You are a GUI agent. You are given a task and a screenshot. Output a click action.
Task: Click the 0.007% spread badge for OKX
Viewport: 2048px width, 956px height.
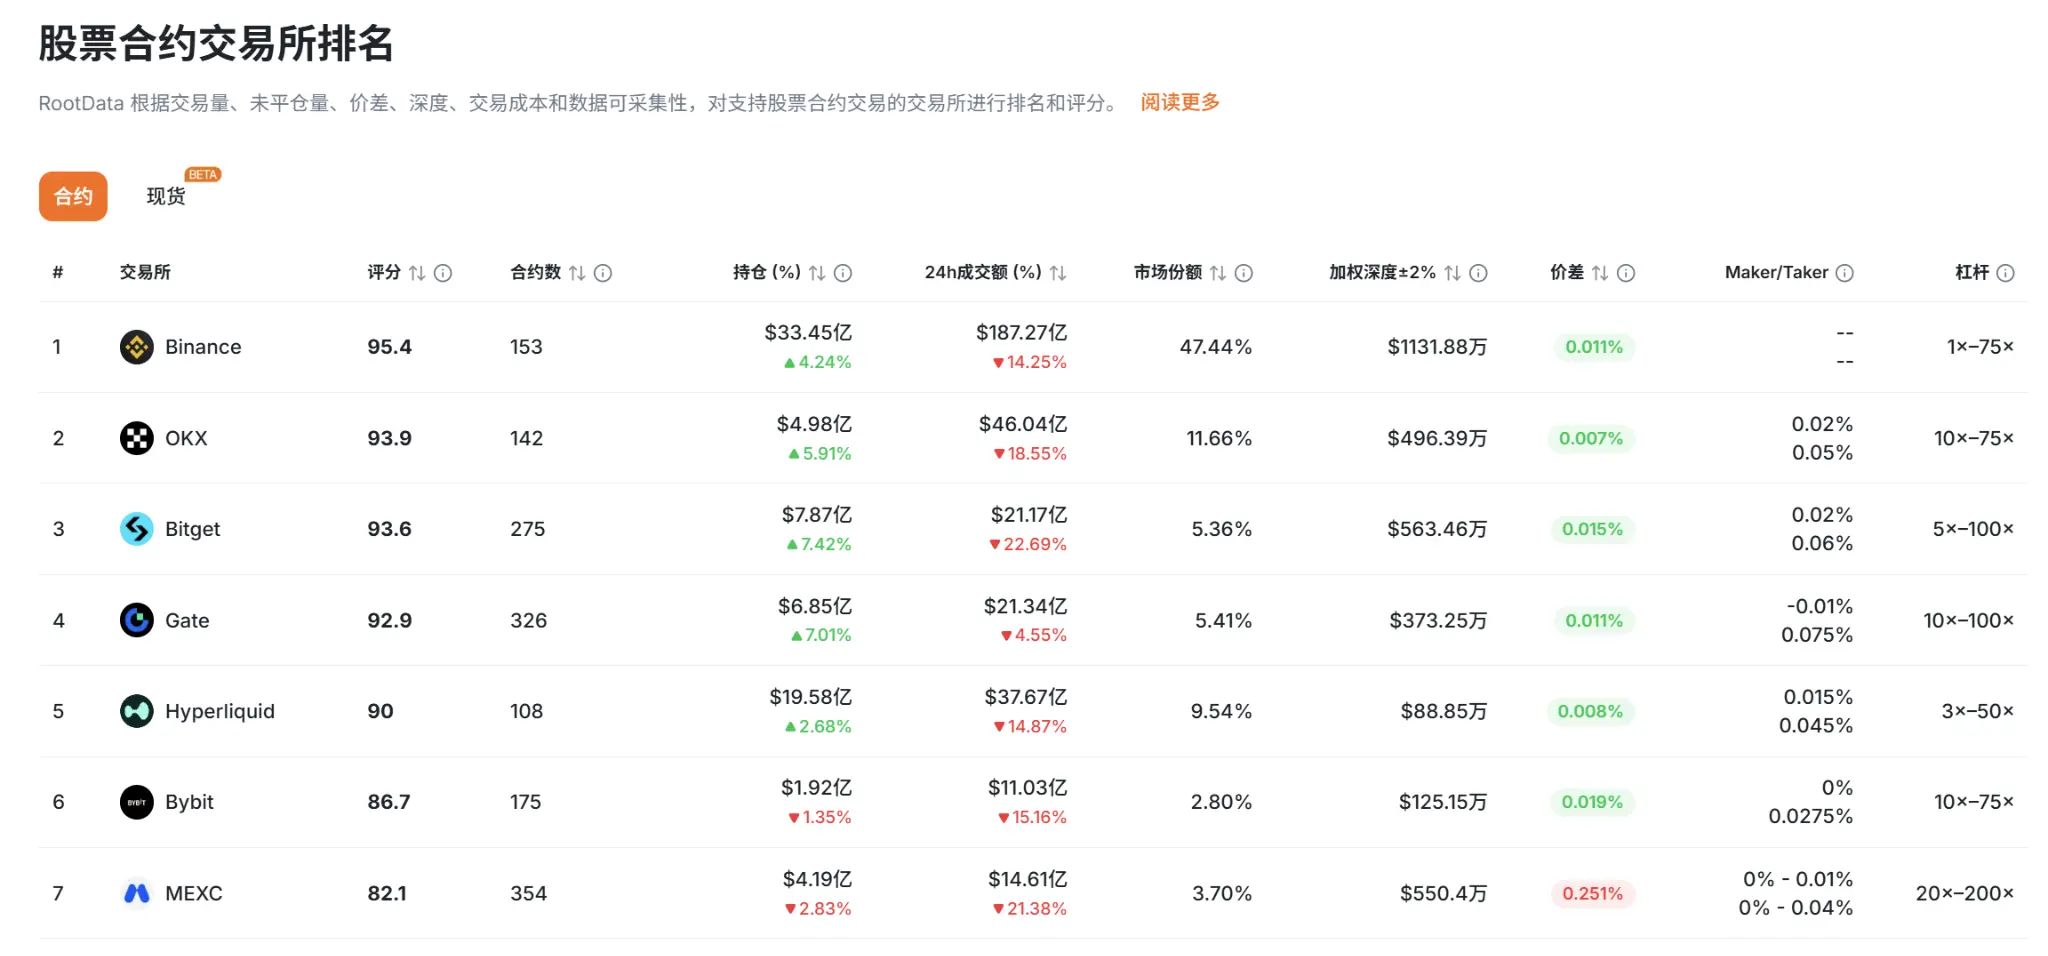click(x=1591, y=438)
